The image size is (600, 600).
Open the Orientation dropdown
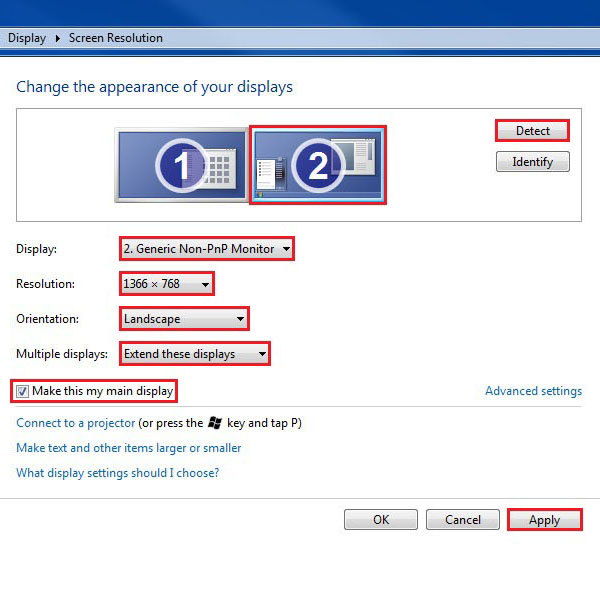click(184, 318)
